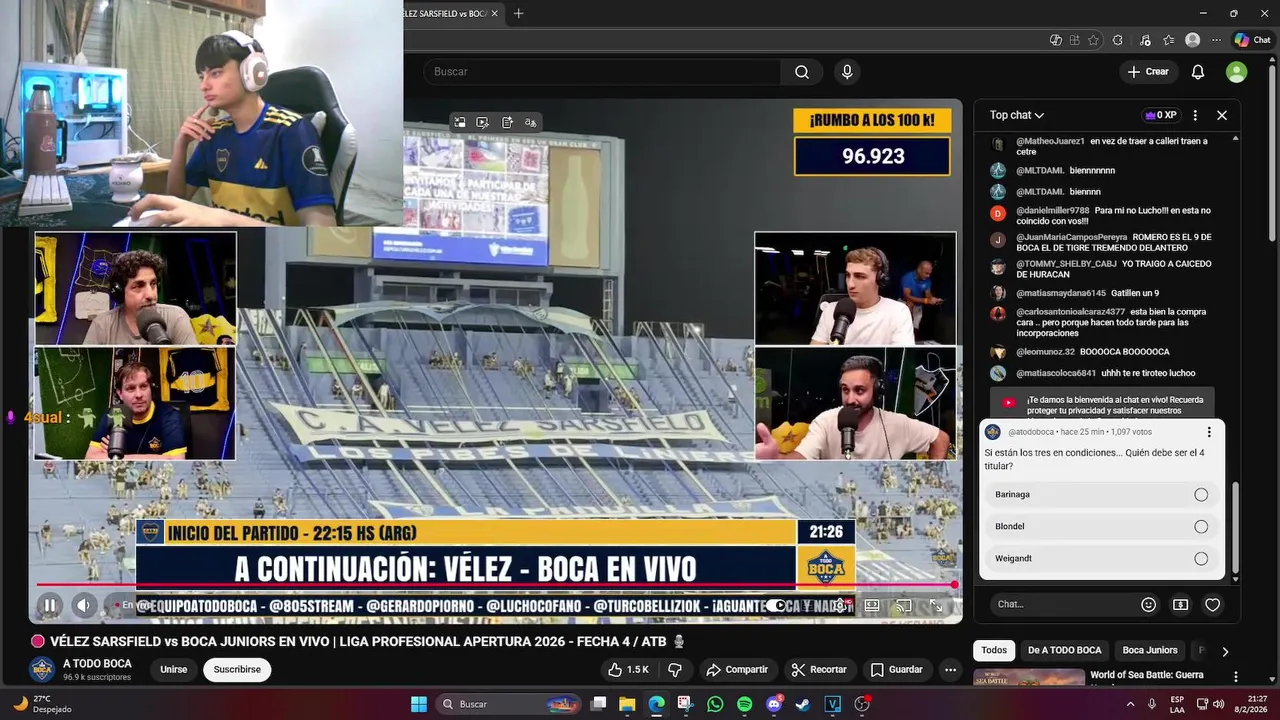Click commenter name @MatheoJuarez1 in chat
This screenshot has width=1280, height=720.
click(x=1050, y=142)
